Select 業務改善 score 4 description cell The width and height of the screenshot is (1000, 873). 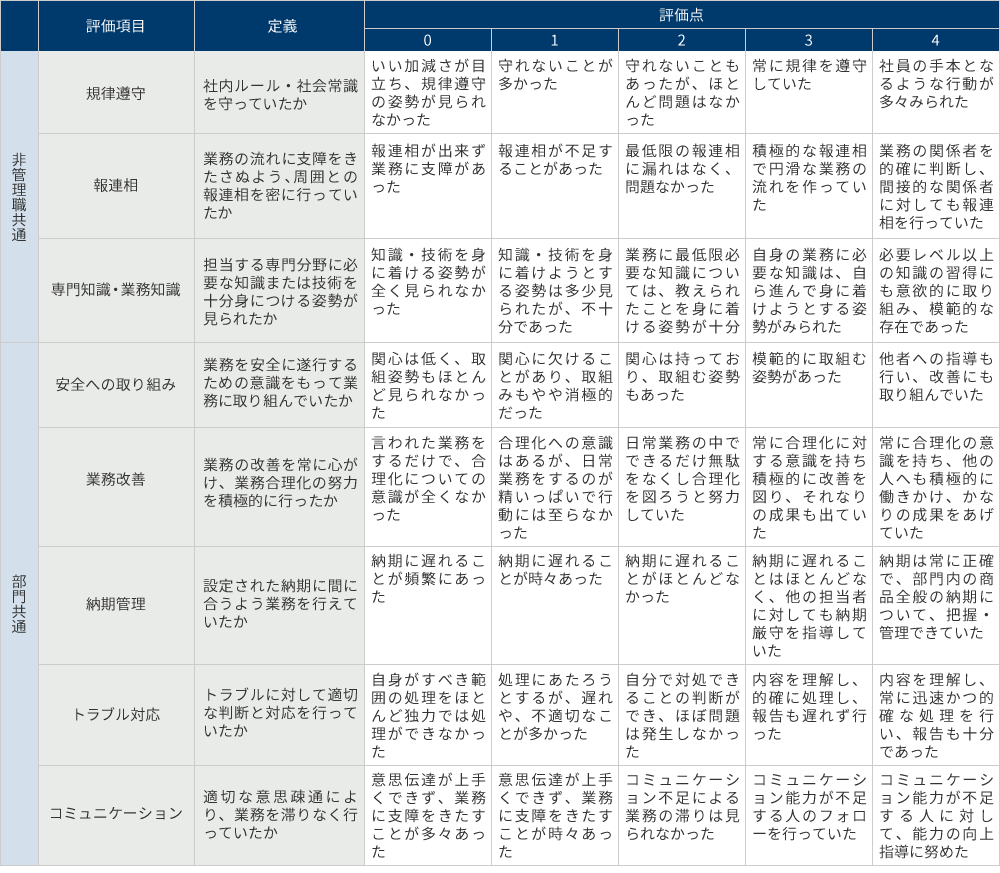[935, 486]
